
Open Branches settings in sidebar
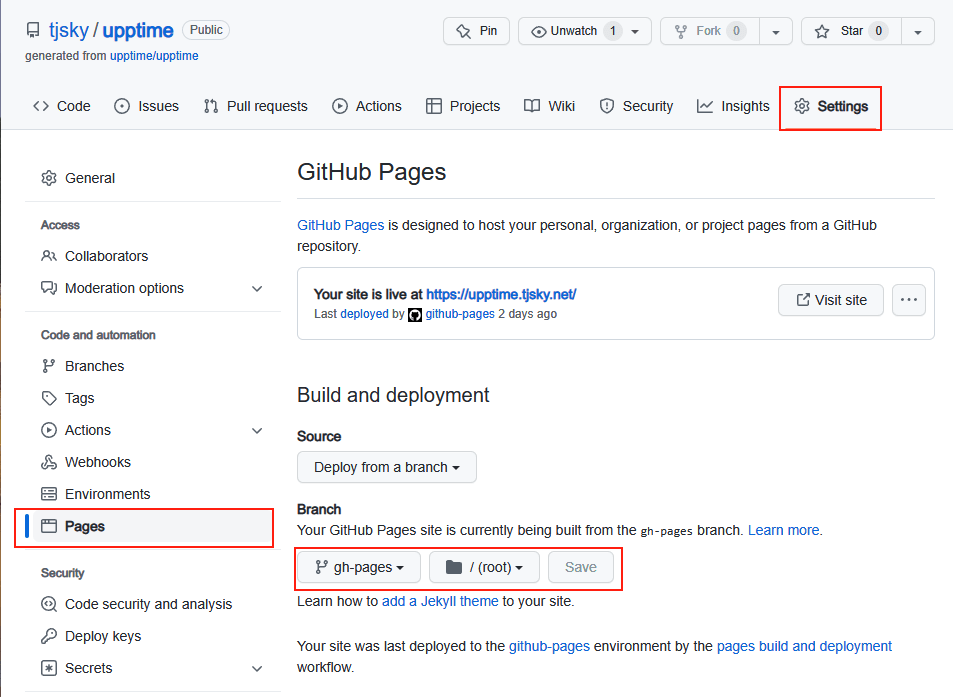point(153,366)
